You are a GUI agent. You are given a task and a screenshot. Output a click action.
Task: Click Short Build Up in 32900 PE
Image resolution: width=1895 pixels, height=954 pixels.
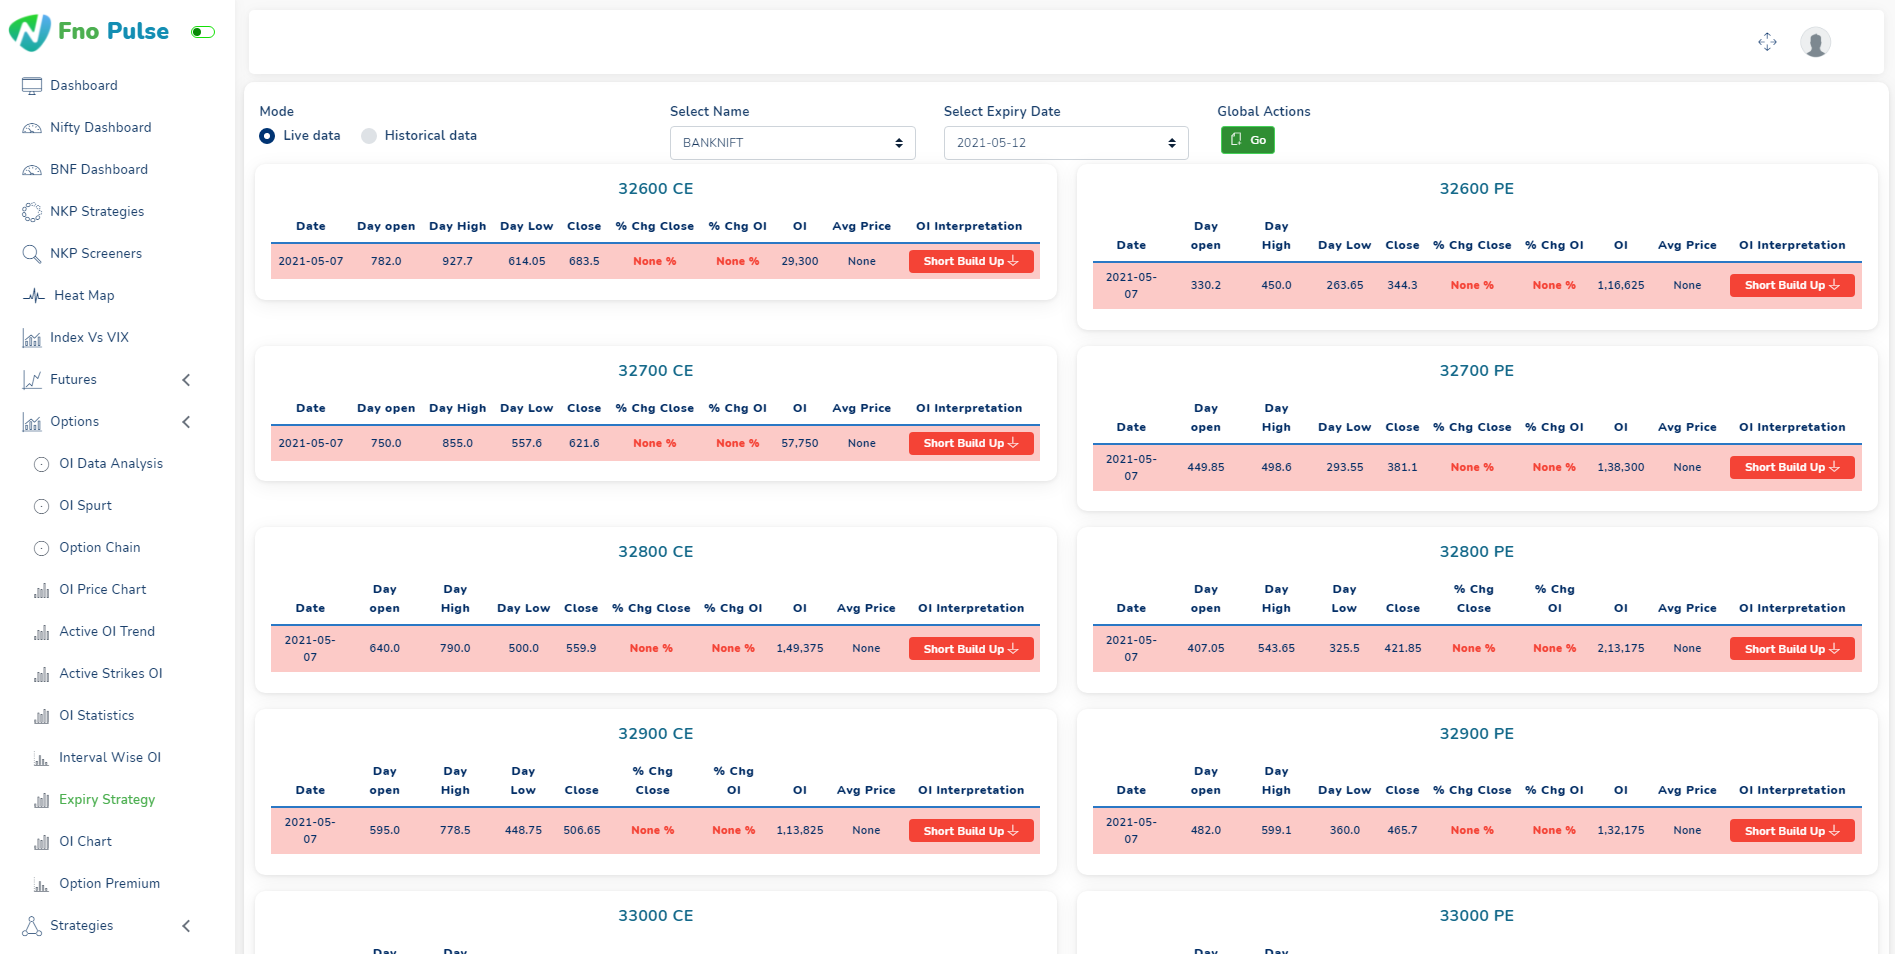1792,831
